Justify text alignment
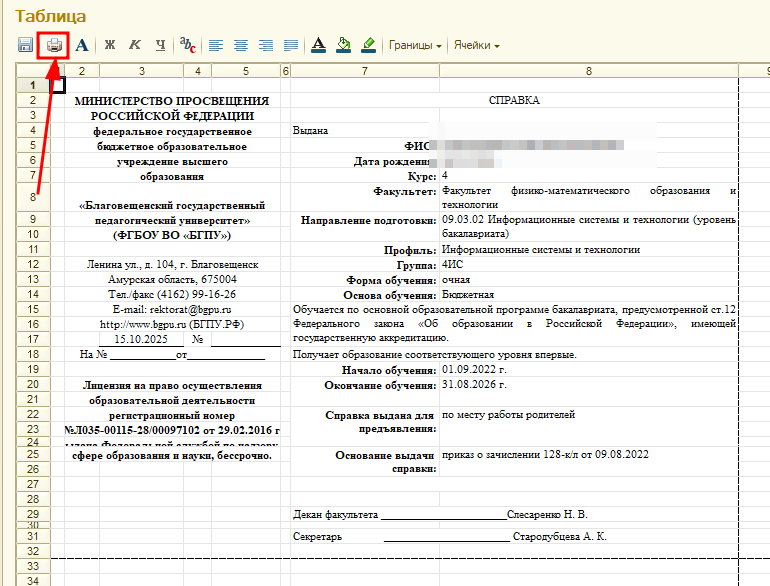The height and width of the screenshot is (586, 770). (x=291, y=45)
